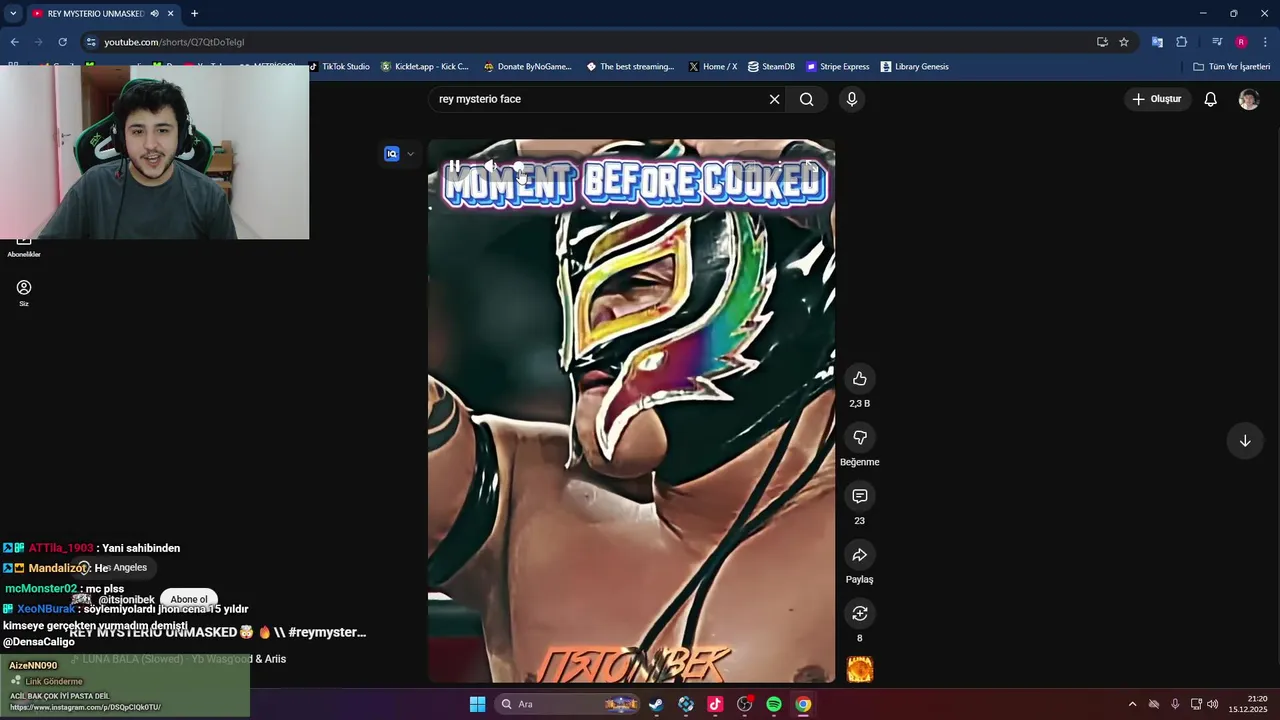Run search with the magnifier button
Image resolution: width=1280 pixels, height=720 pixels.
[807, 99]
